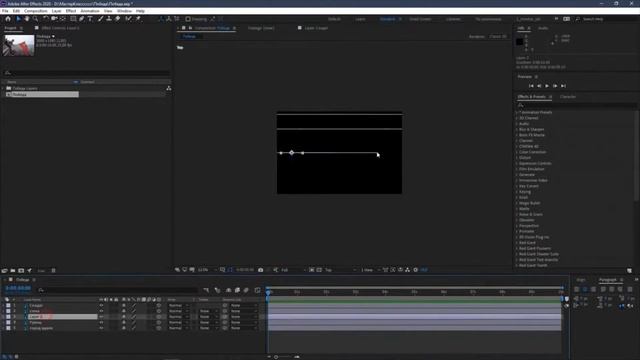
Task: Click the Search Help field
Action: (x=606, y=19)
